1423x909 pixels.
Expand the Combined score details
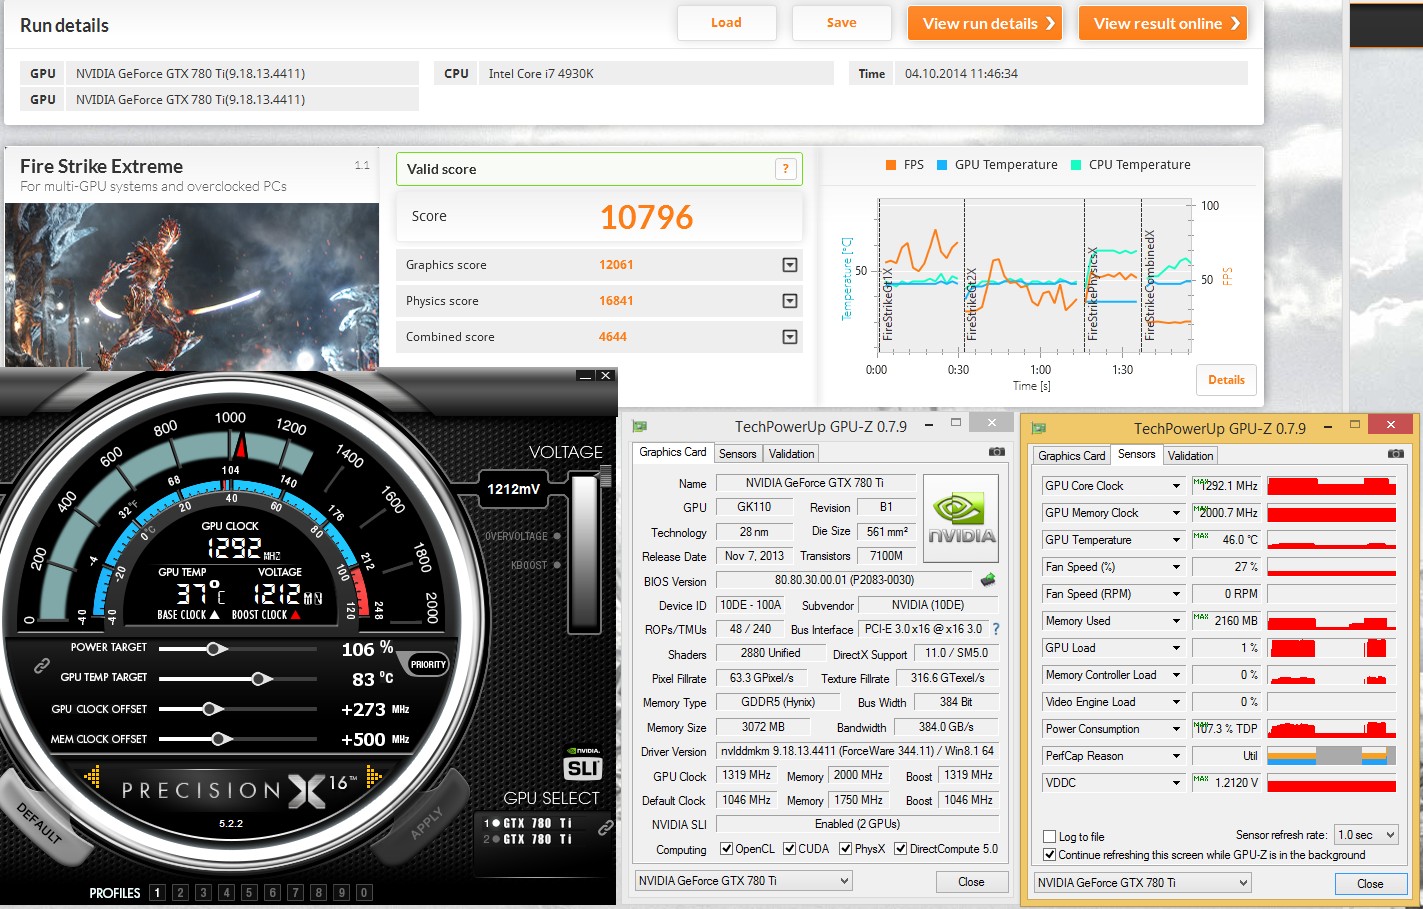point(790,337)
